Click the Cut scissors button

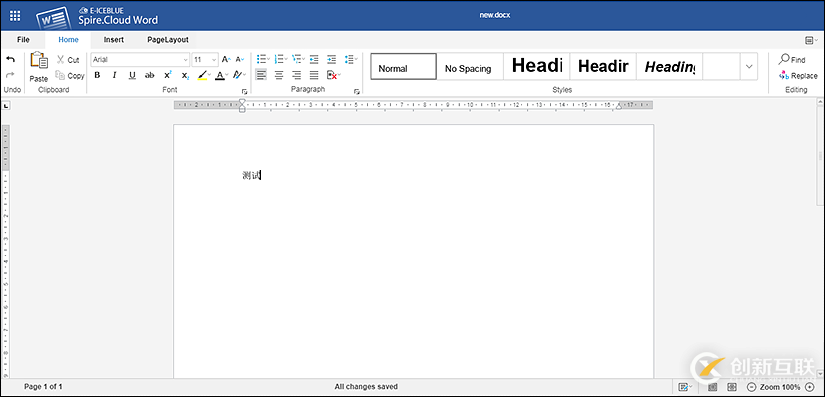tap(68, 60)
